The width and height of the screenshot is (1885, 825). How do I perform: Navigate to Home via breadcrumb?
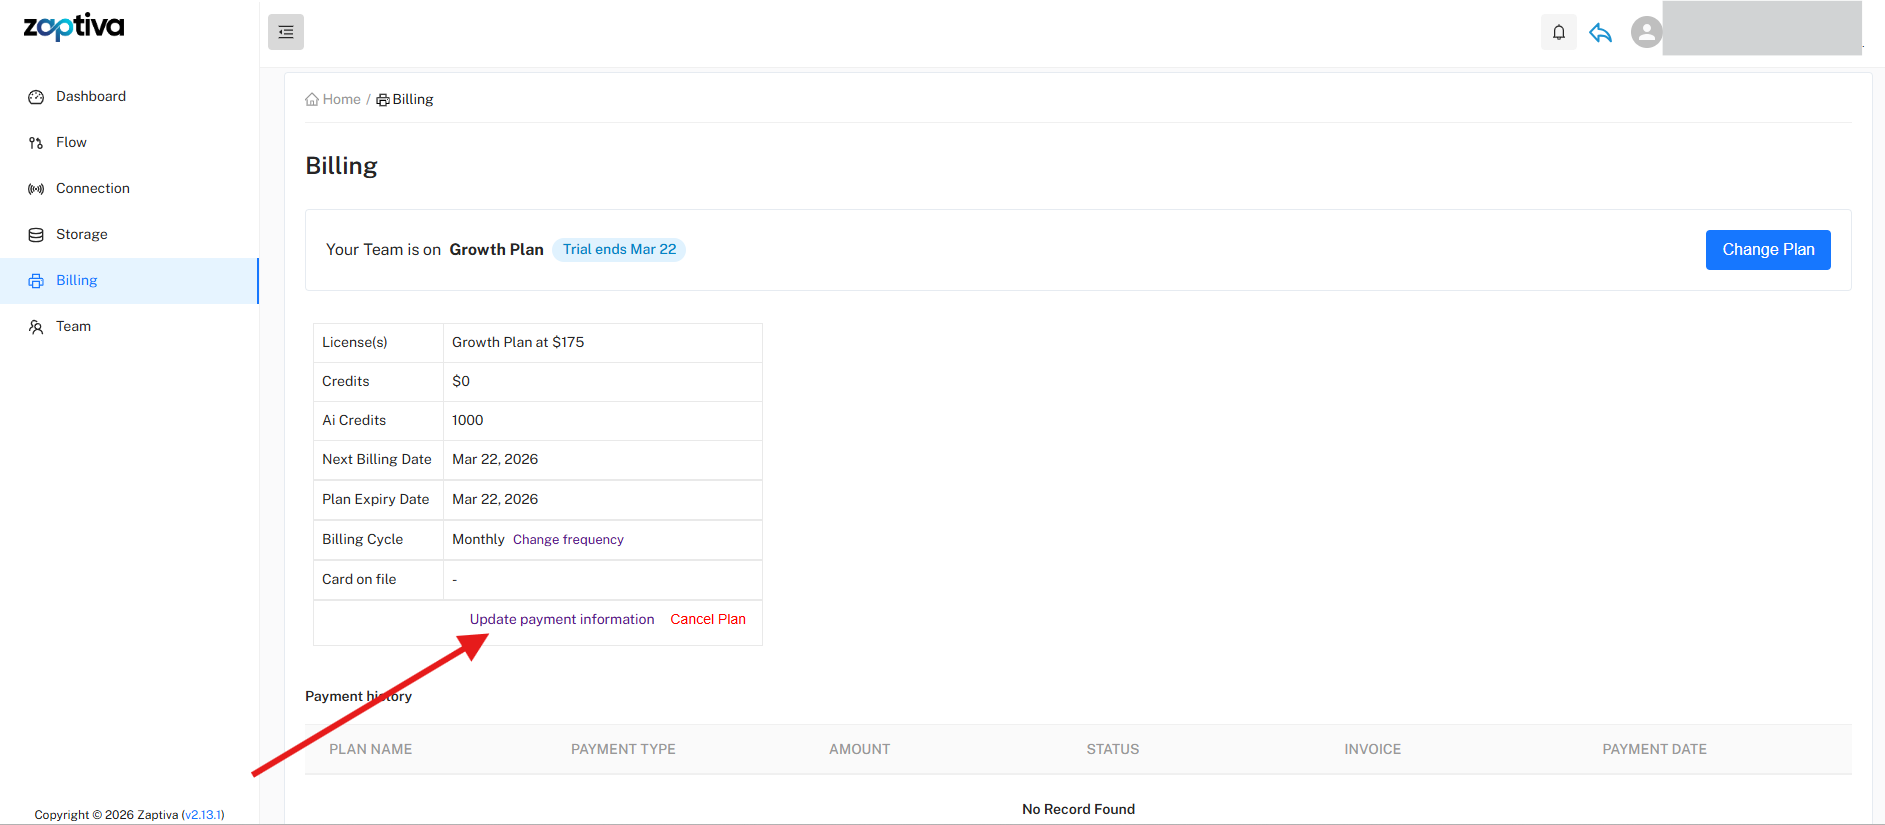[341, 99]
